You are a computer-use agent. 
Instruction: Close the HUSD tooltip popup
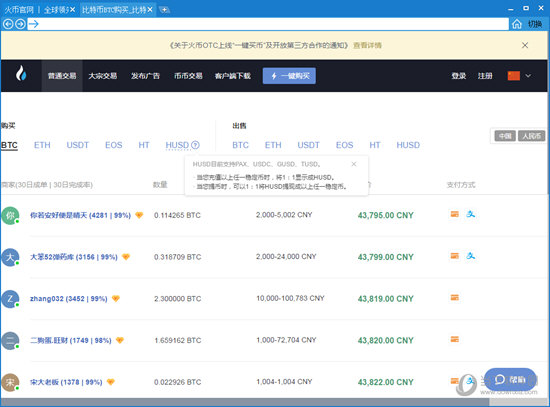tap(354, 164)
